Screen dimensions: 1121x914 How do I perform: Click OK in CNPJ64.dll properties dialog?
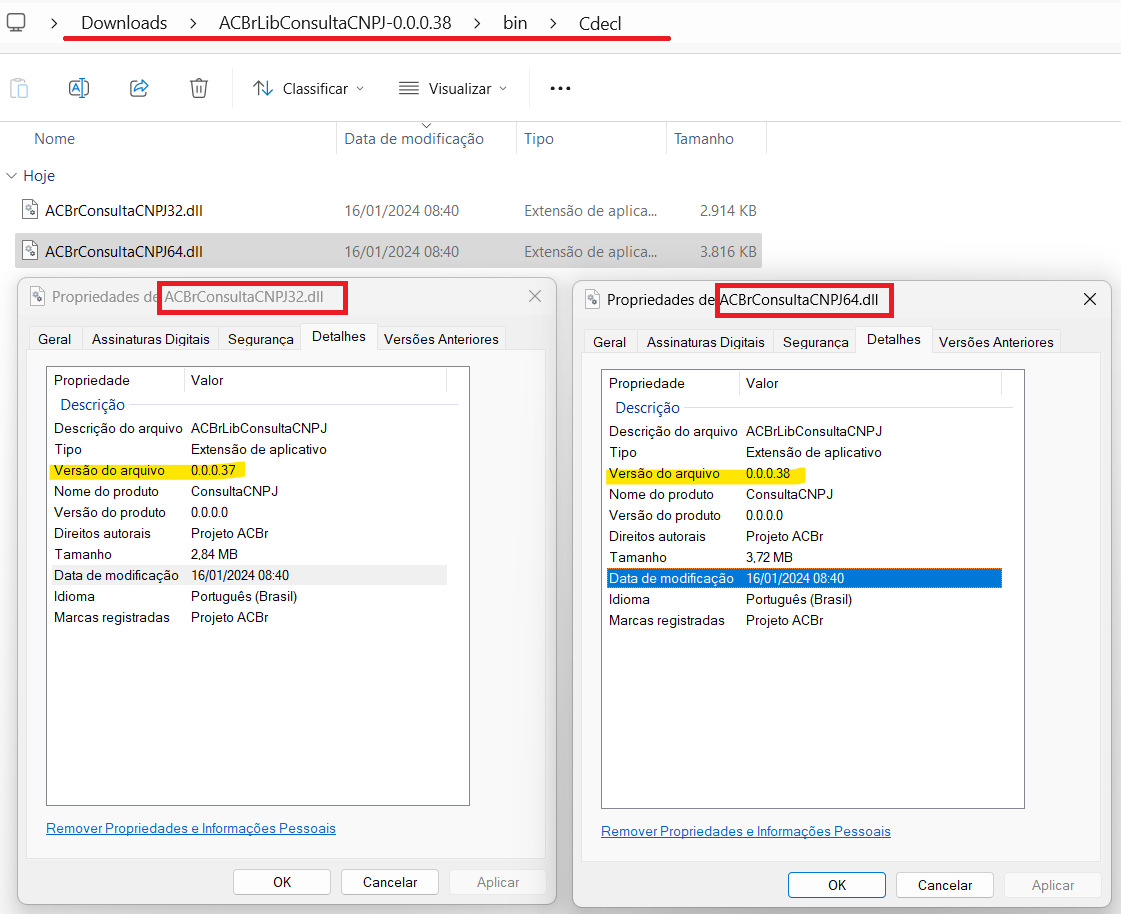836,885
